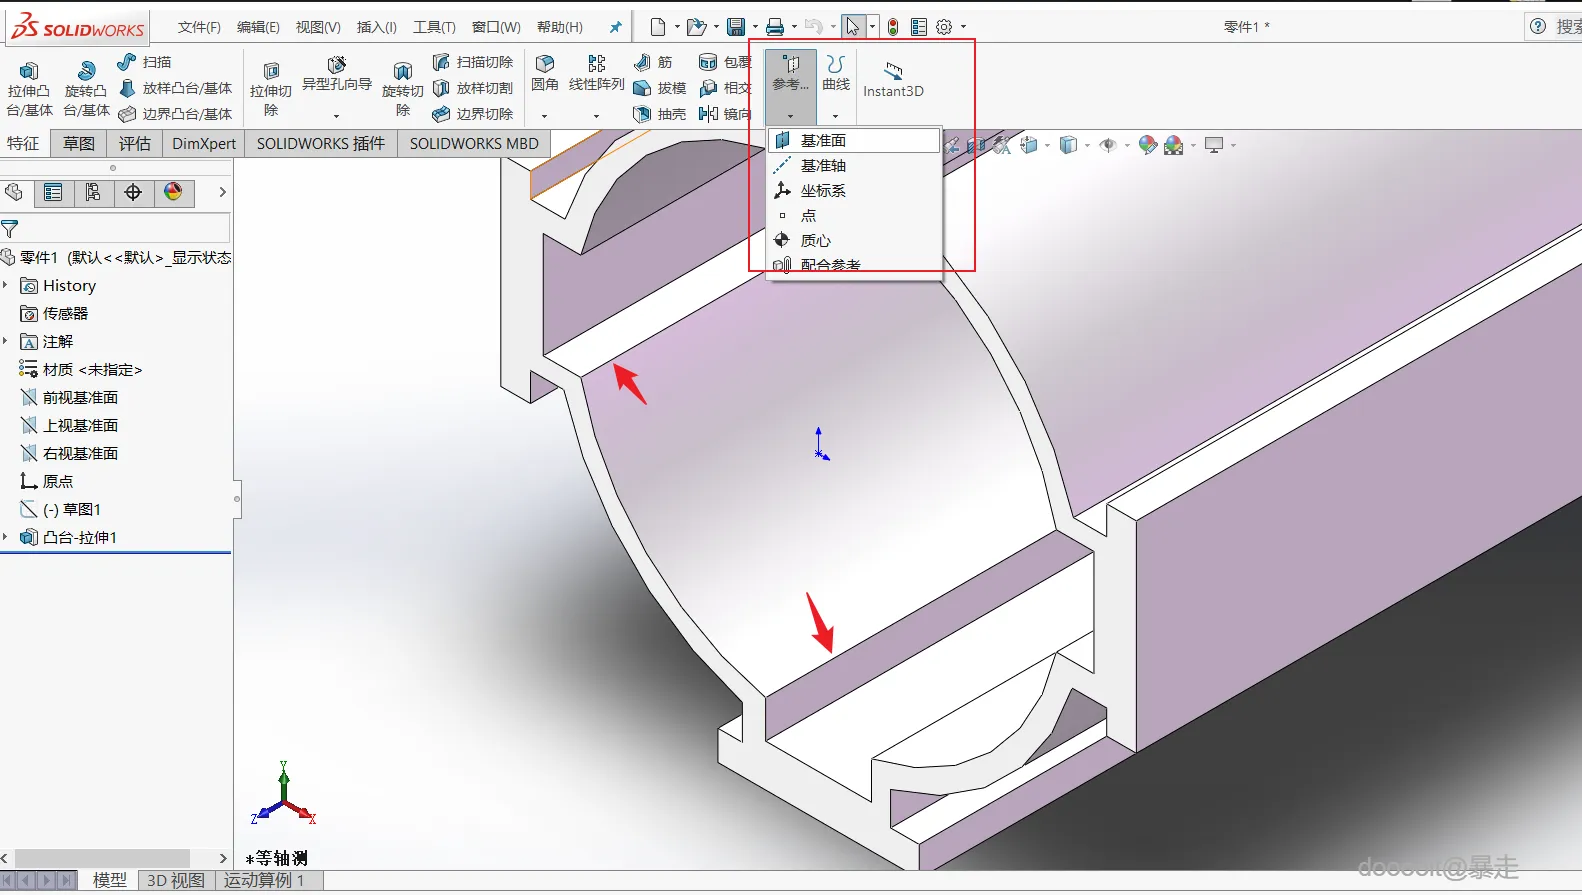Pick the 相交 intersect tool
This screenshot has width=1582, height=895.
pyautogui.click(x=725, y=88)
